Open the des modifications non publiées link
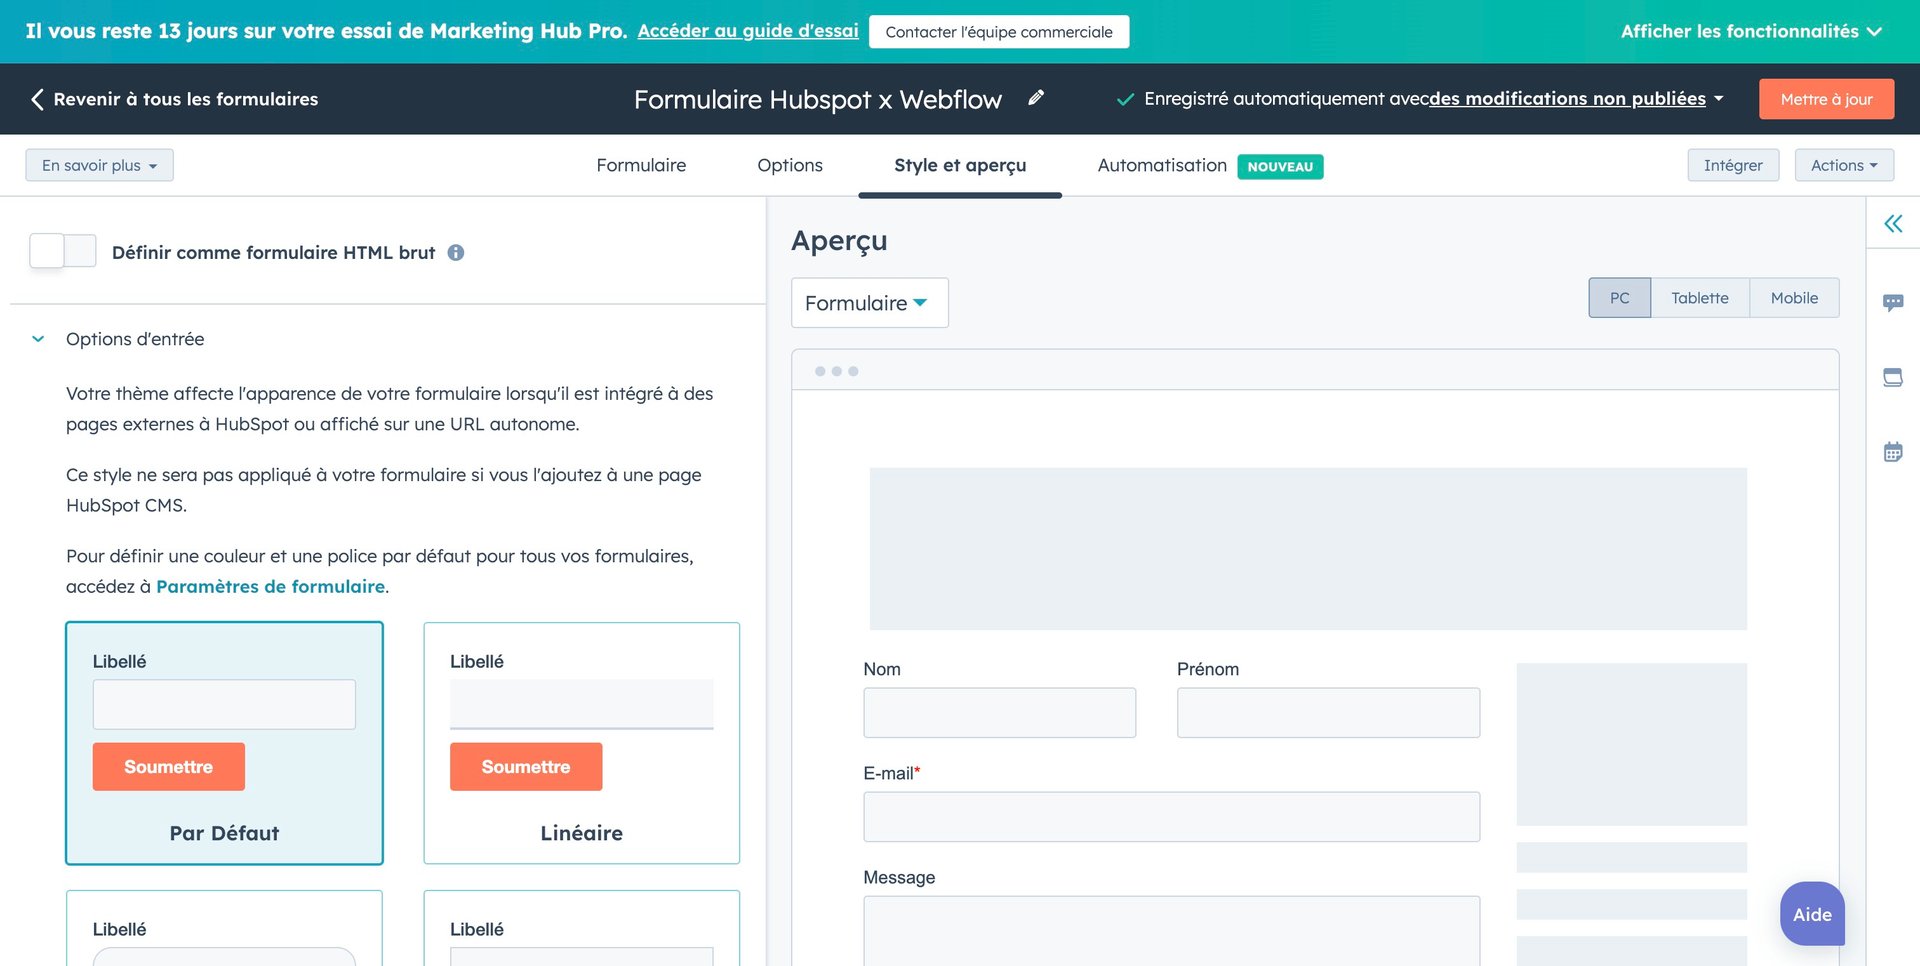Image resolution: width=1920 pixels, height=966 pixels. [1567, 98]
